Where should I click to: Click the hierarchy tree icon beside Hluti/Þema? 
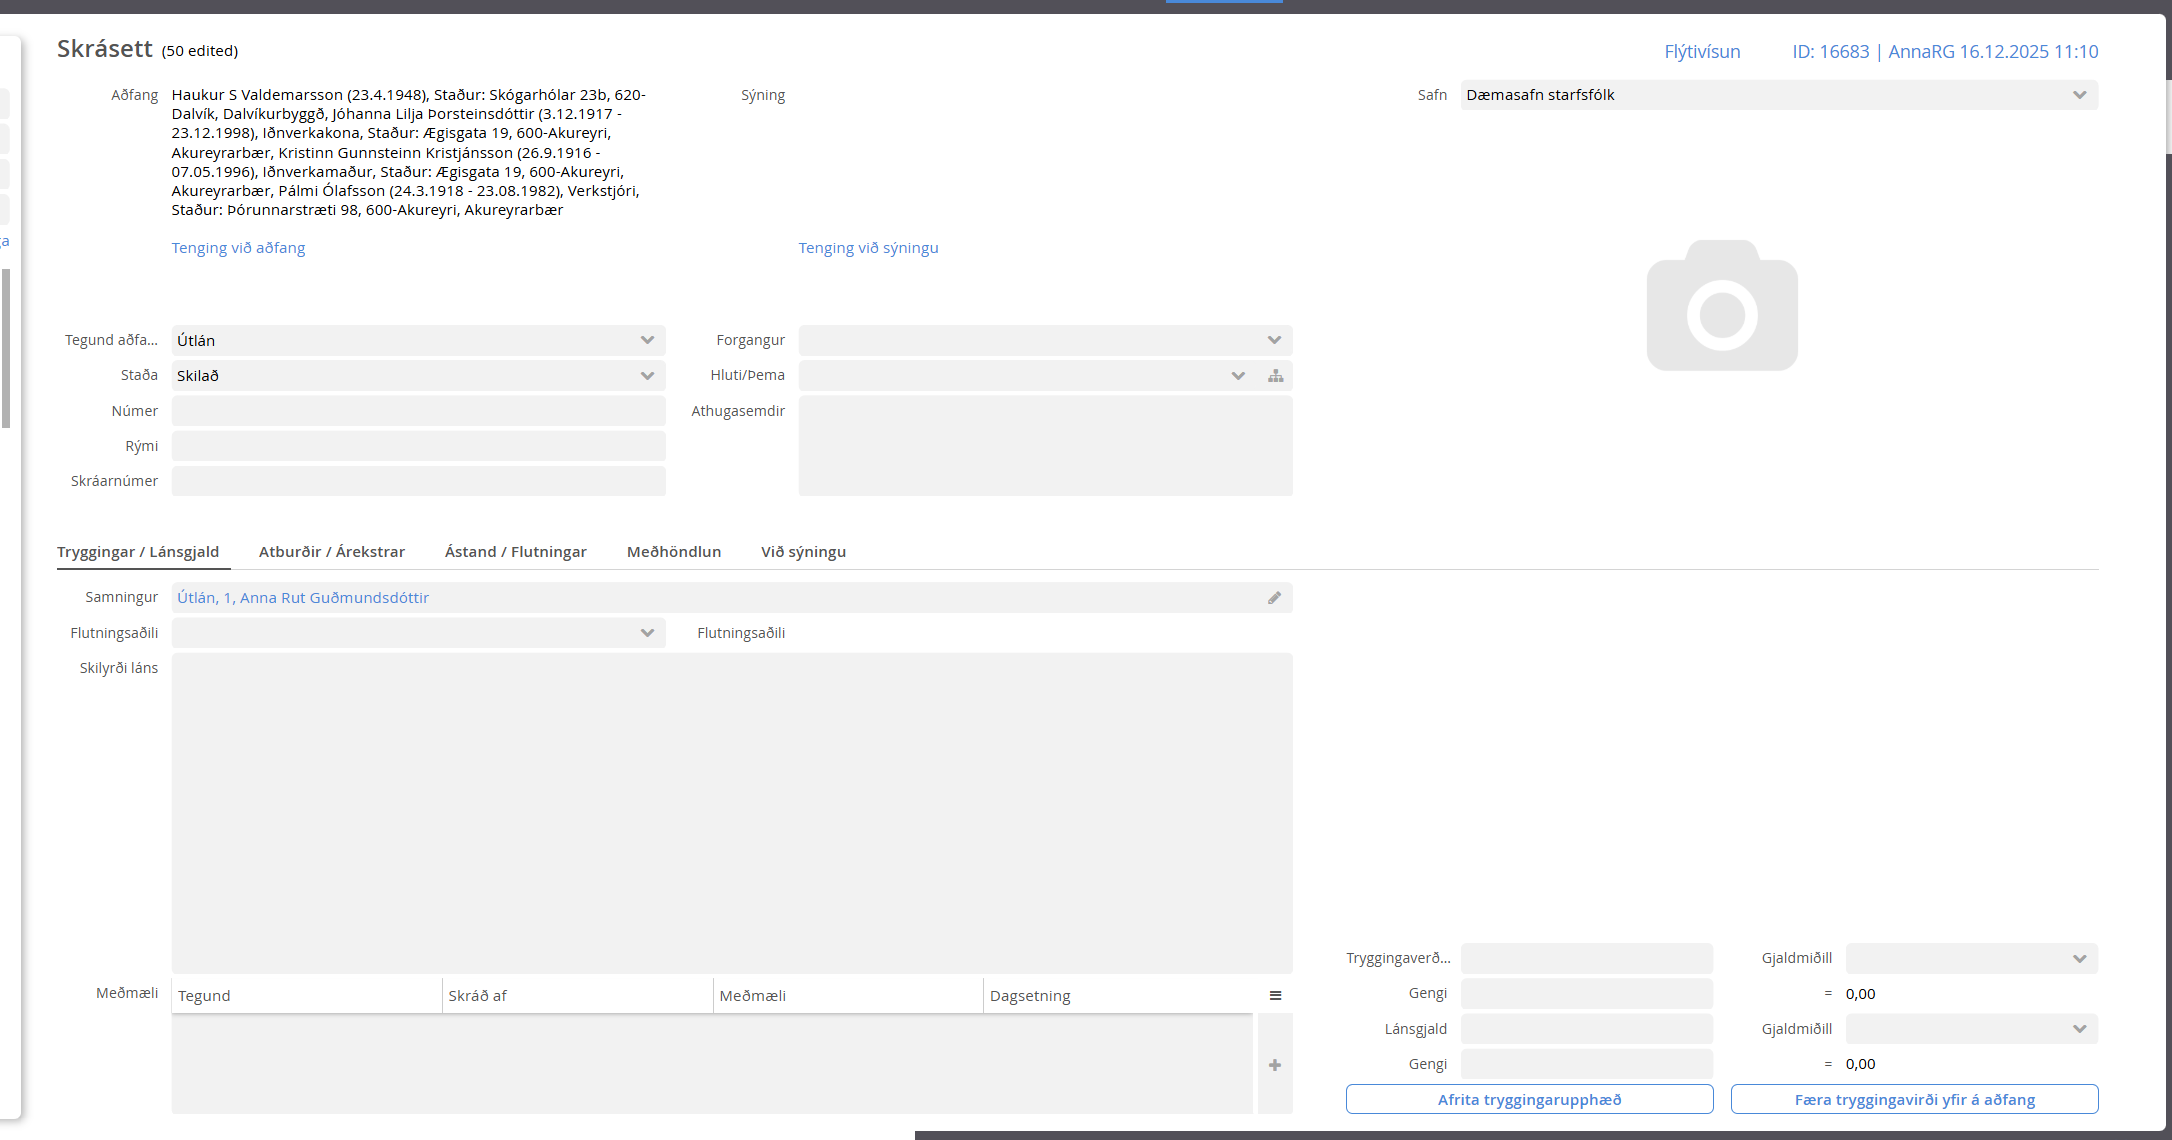coord(1275,376)
